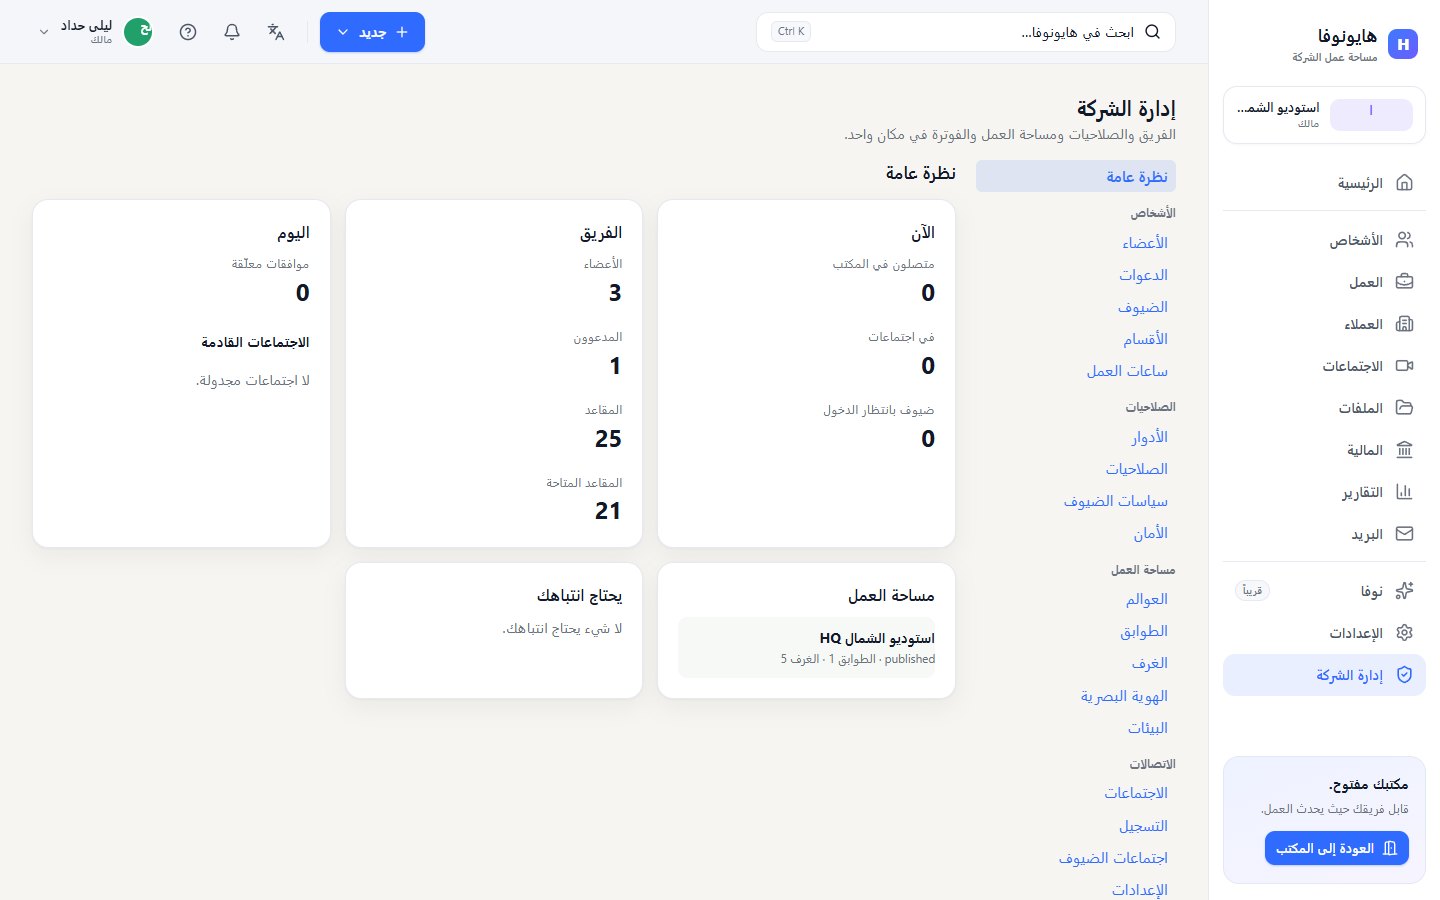This screenshot has width=1440, height=900.
Task: Open Reports (التقارير) chart icon
Action: pos(1404,492)
